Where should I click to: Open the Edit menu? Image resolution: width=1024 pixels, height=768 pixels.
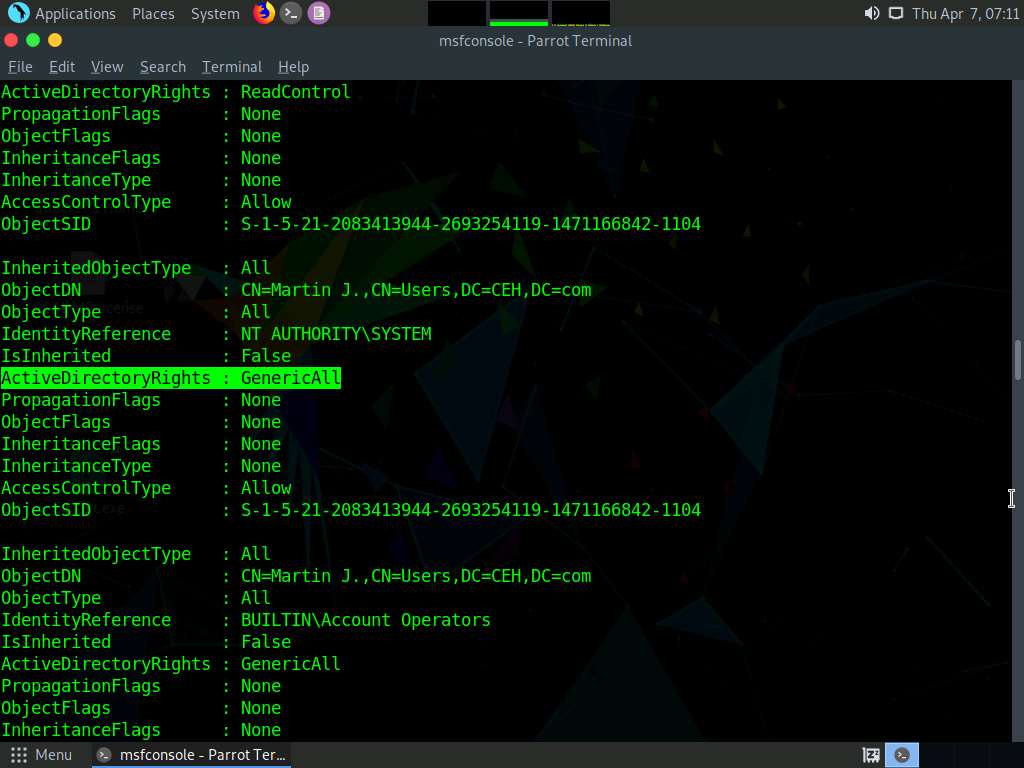click(62, 67)
